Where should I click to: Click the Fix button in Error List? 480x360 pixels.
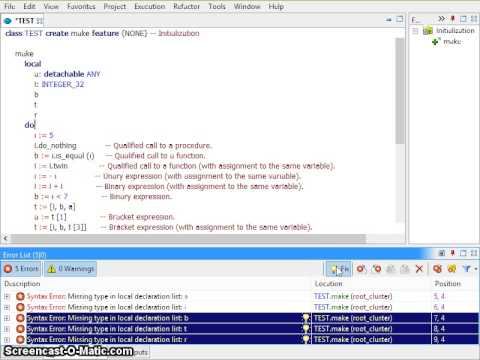click(x=339, y=269)
